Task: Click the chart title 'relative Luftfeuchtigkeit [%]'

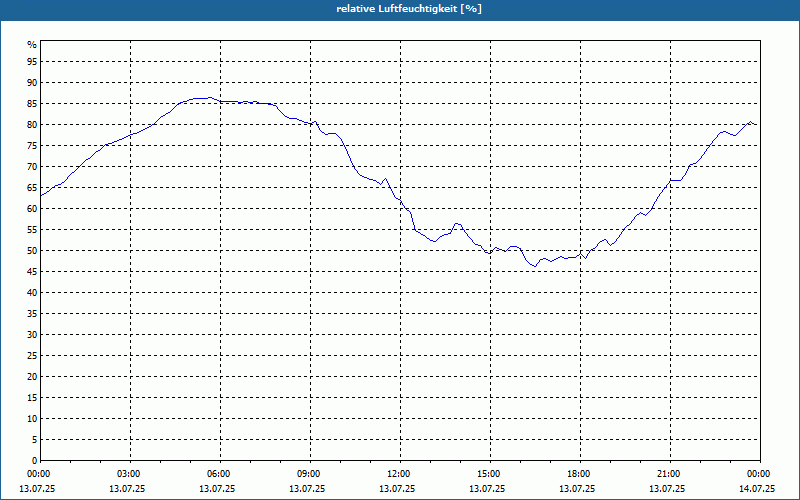Action: pyautogui.click(x=409, y=9)
